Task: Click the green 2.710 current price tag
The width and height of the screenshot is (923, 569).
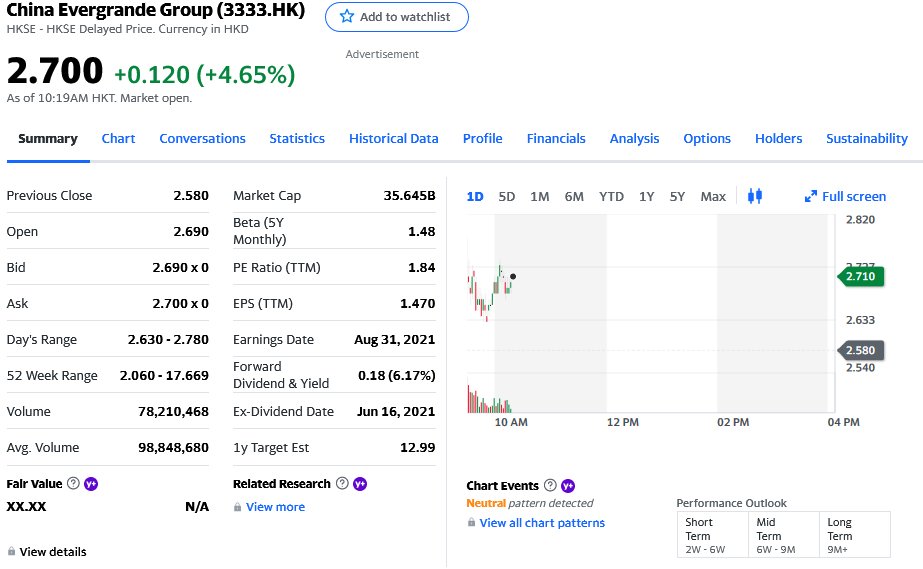Action: (x=861, y=276)
